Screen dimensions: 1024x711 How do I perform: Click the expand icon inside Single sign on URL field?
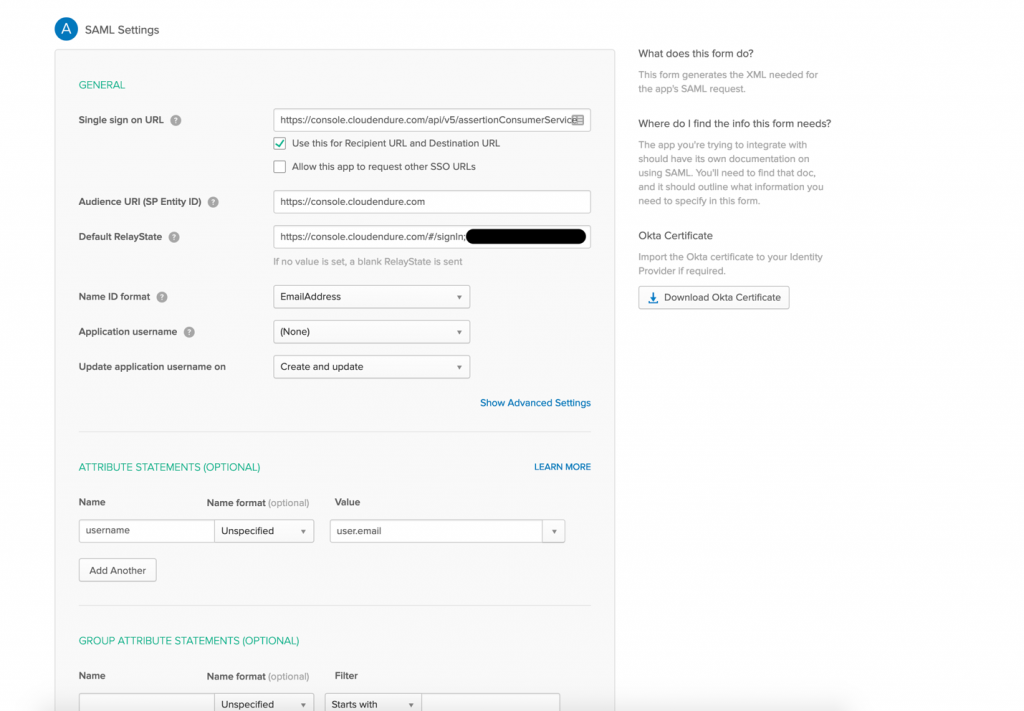[578, 119]
